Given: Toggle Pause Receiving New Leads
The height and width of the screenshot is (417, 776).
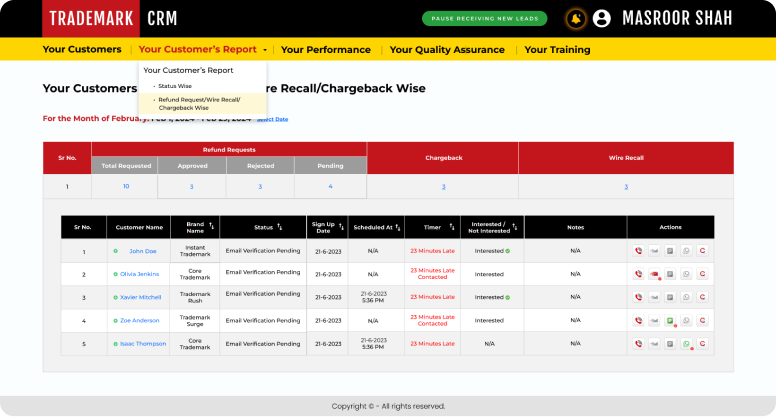Looking at the screenshot, I should click(x=486, y=18).
